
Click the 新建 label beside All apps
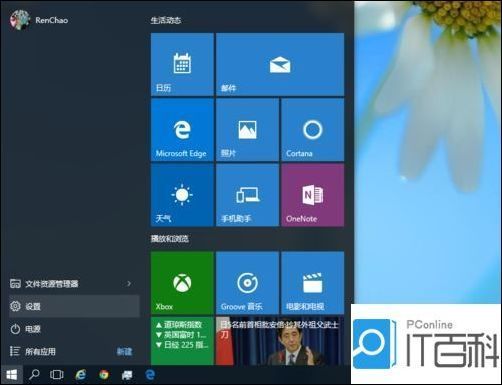pyautogui.click(x=124, y=352)
